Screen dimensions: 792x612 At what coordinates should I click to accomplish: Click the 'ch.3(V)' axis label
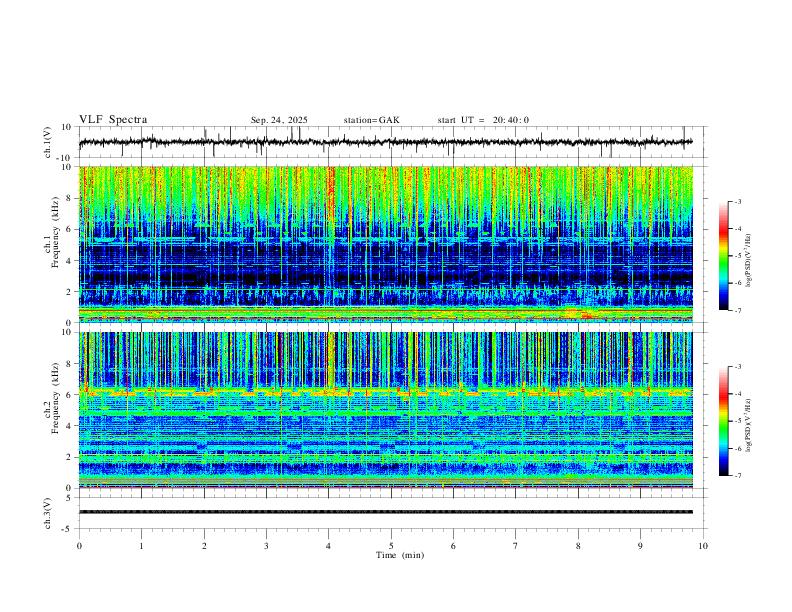[48, 513]
